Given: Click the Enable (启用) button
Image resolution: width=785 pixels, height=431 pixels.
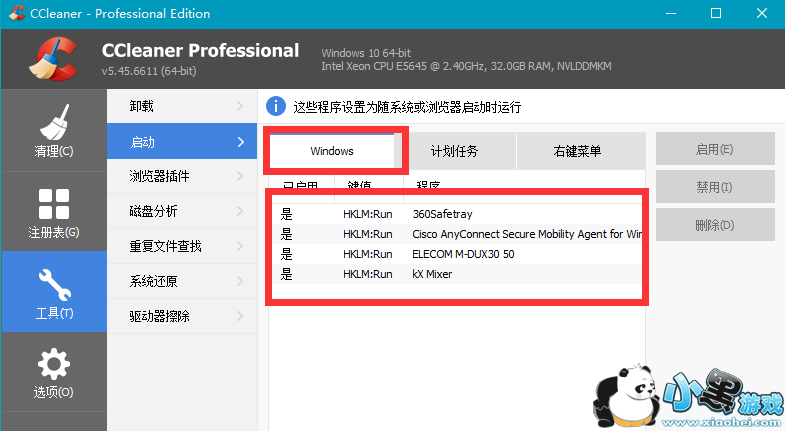Looking at the screenshot, I should tap(715, 149).
